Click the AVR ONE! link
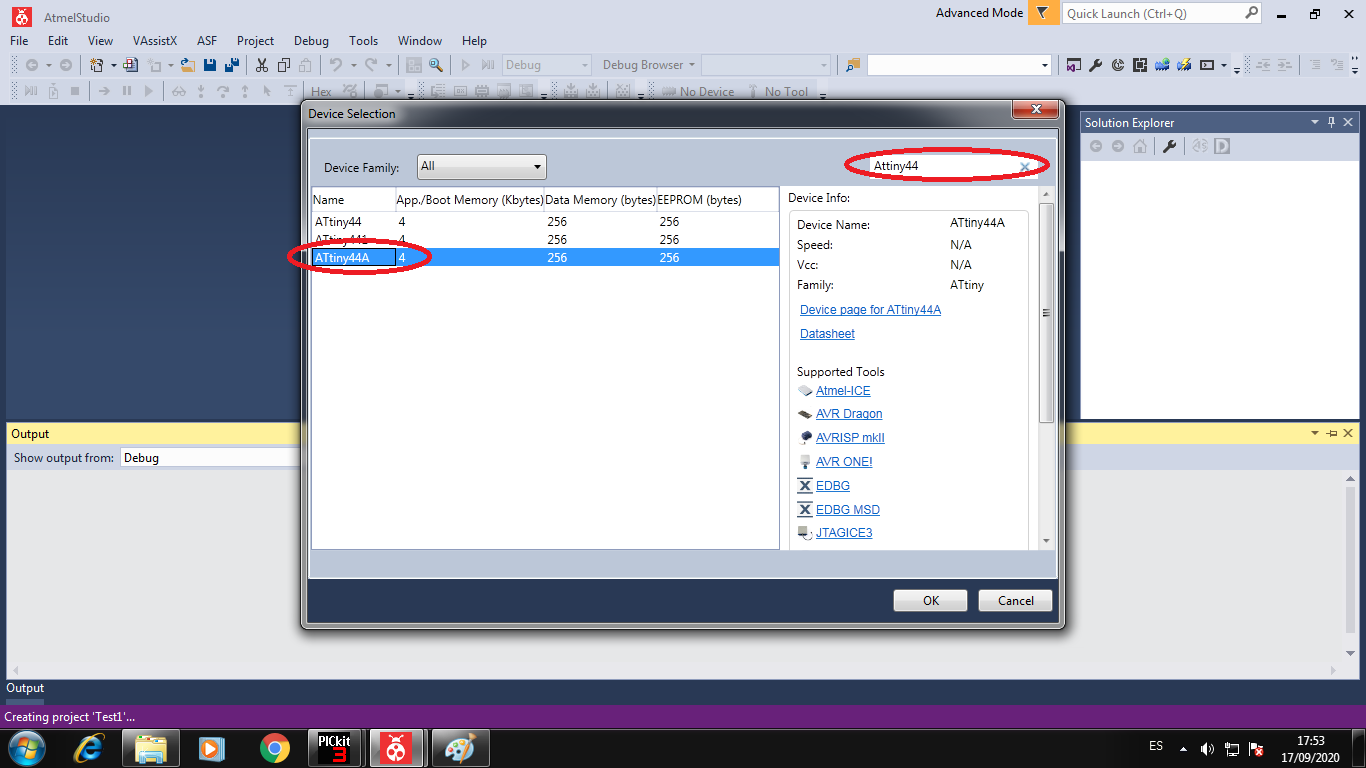This screenshot has width=1366, height=768. tap(844, 462)
